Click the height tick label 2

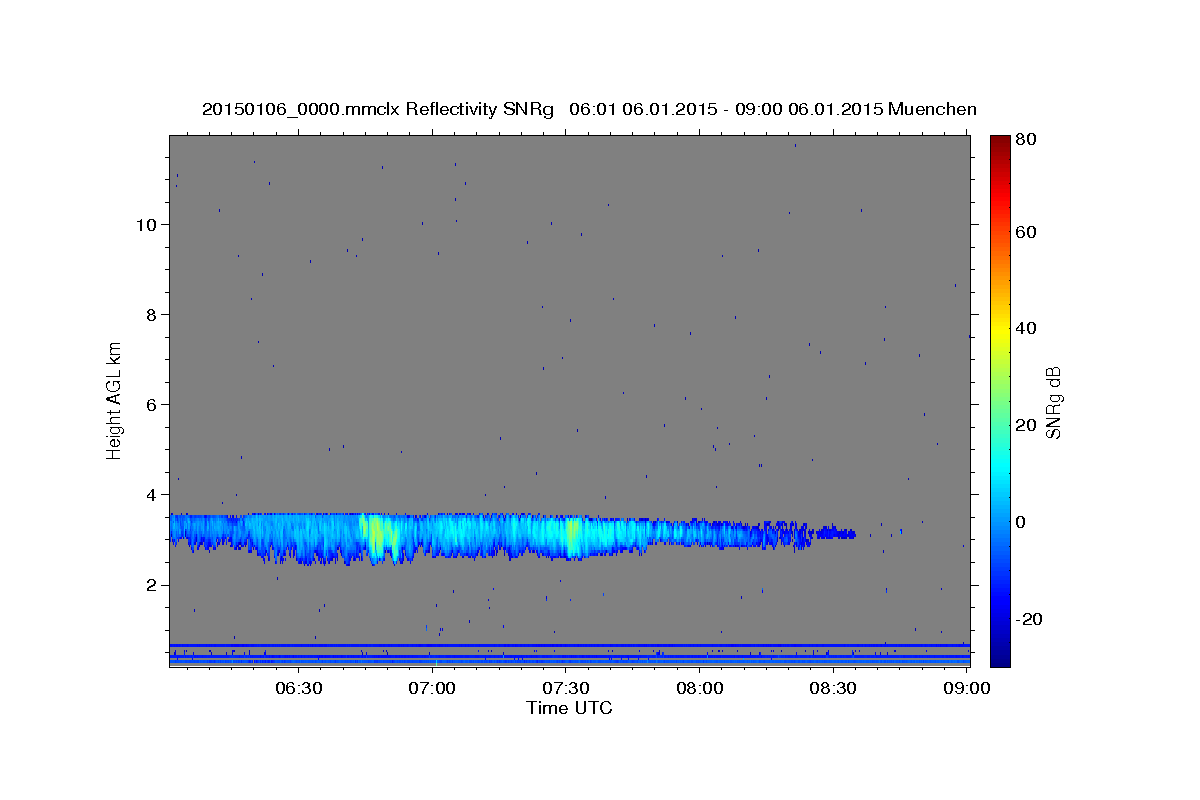pos(152,585)
